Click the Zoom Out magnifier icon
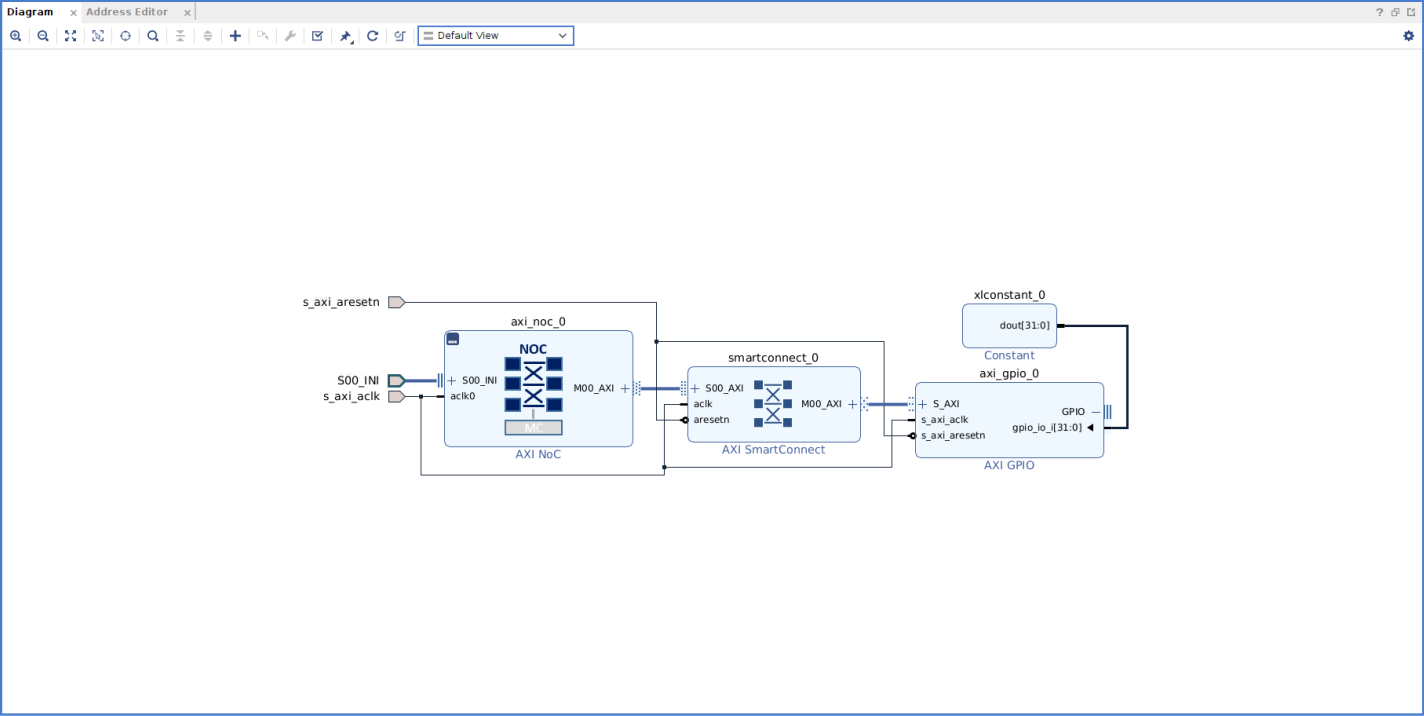 coord(43,36)
